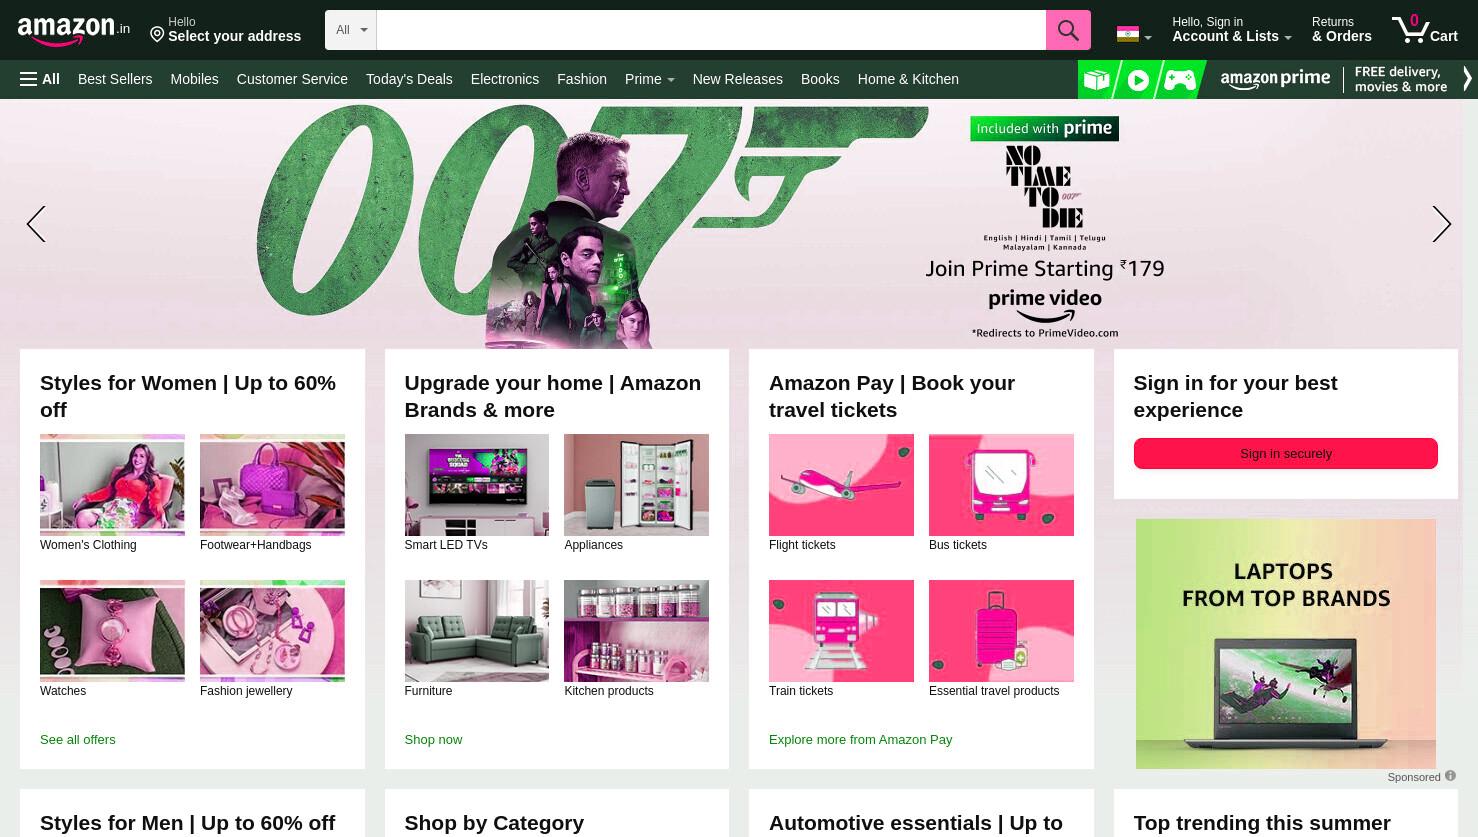Screen dimensions: 1478x837
Task: Open Today's Deals in navigation bar
Action: click(x=409, y=79)
